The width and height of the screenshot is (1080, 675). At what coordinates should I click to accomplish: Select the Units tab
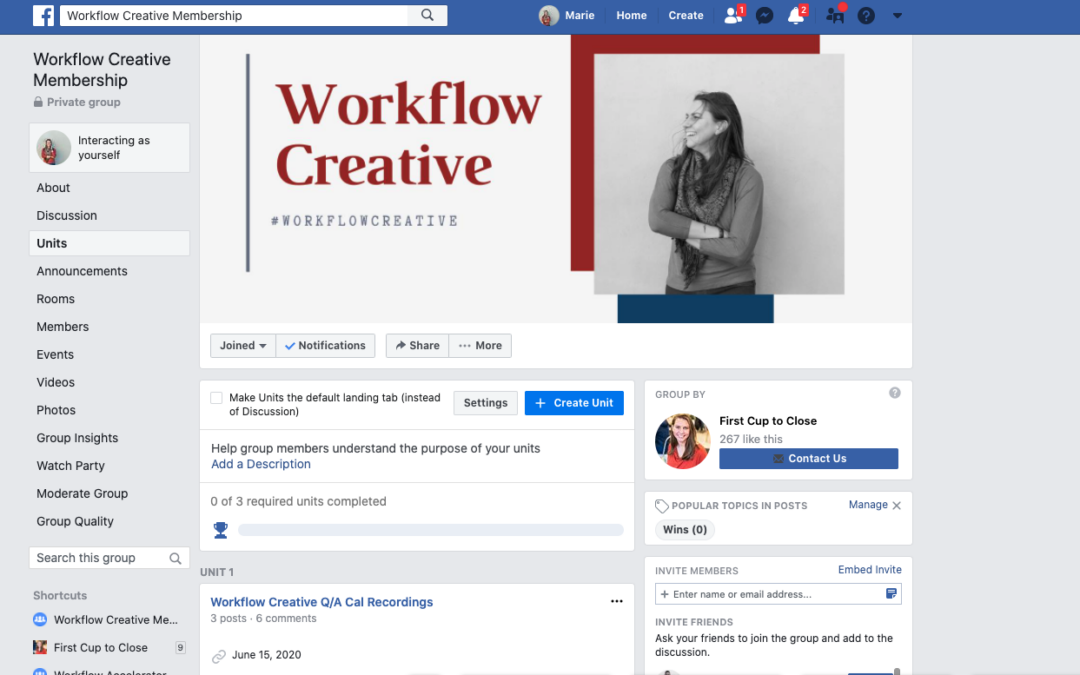tap(110, 243)
